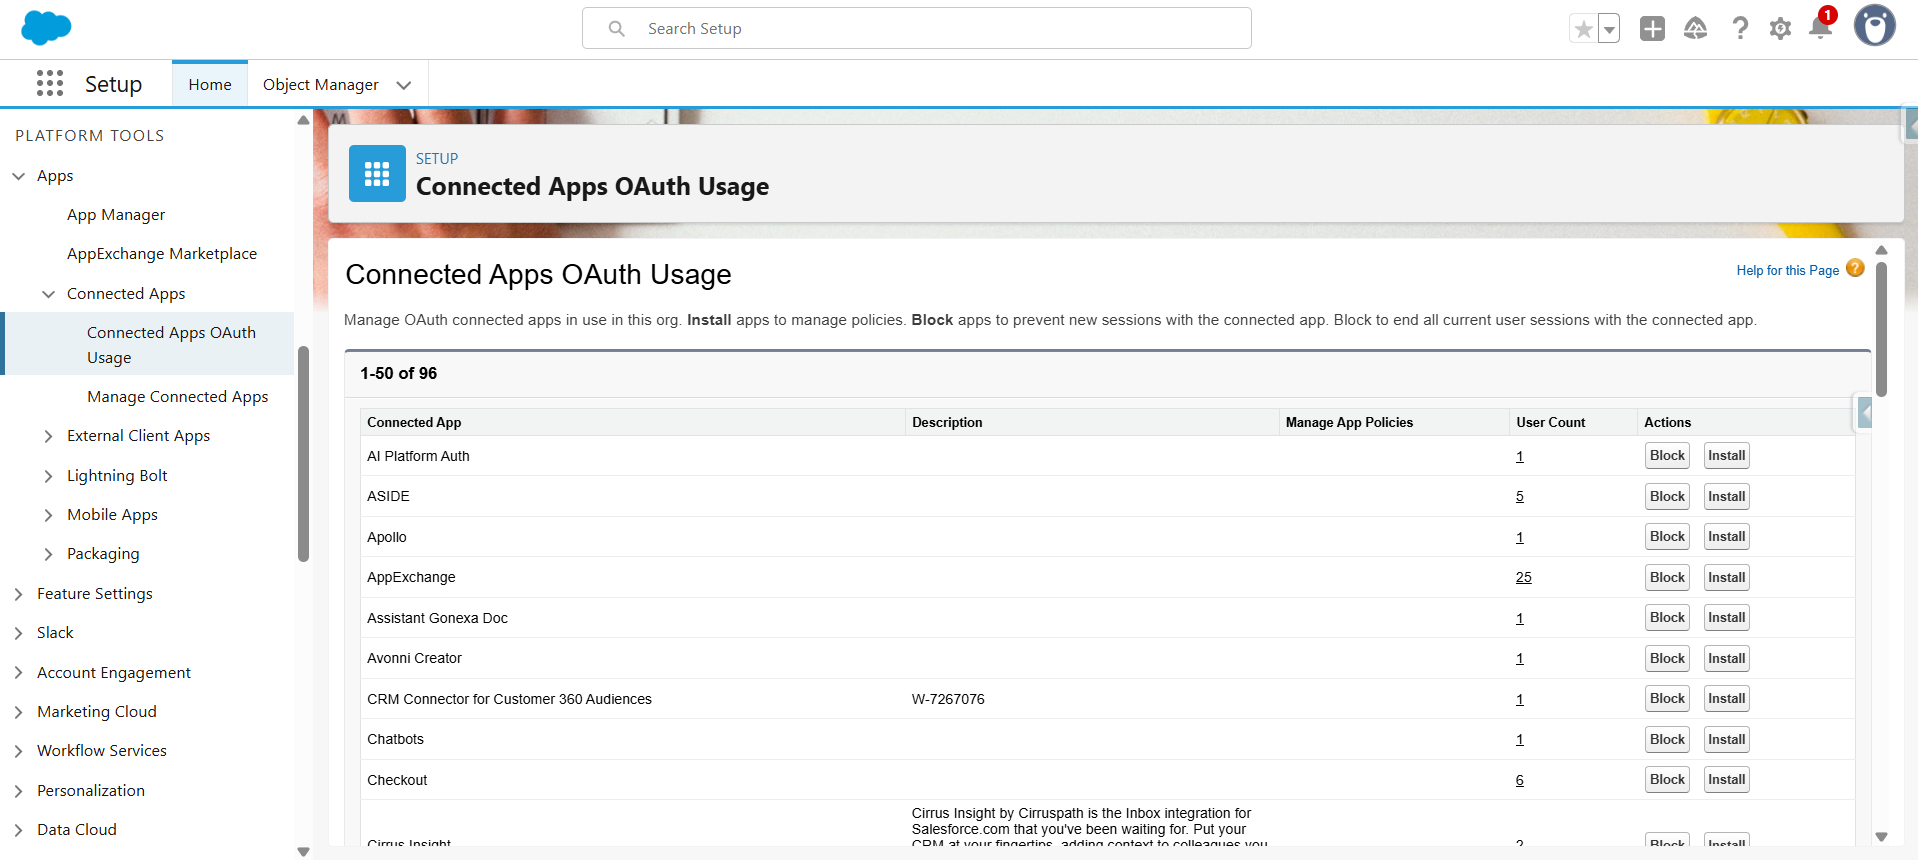
Task: Expand Workflow Services section
Action: (x=18, y=751)
